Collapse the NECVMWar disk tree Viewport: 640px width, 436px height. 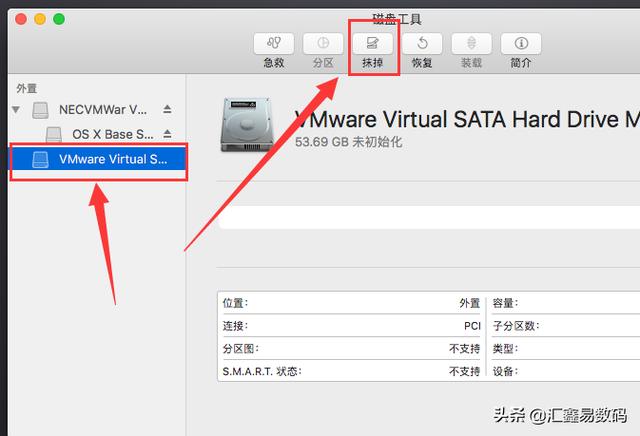pos(16,109)
